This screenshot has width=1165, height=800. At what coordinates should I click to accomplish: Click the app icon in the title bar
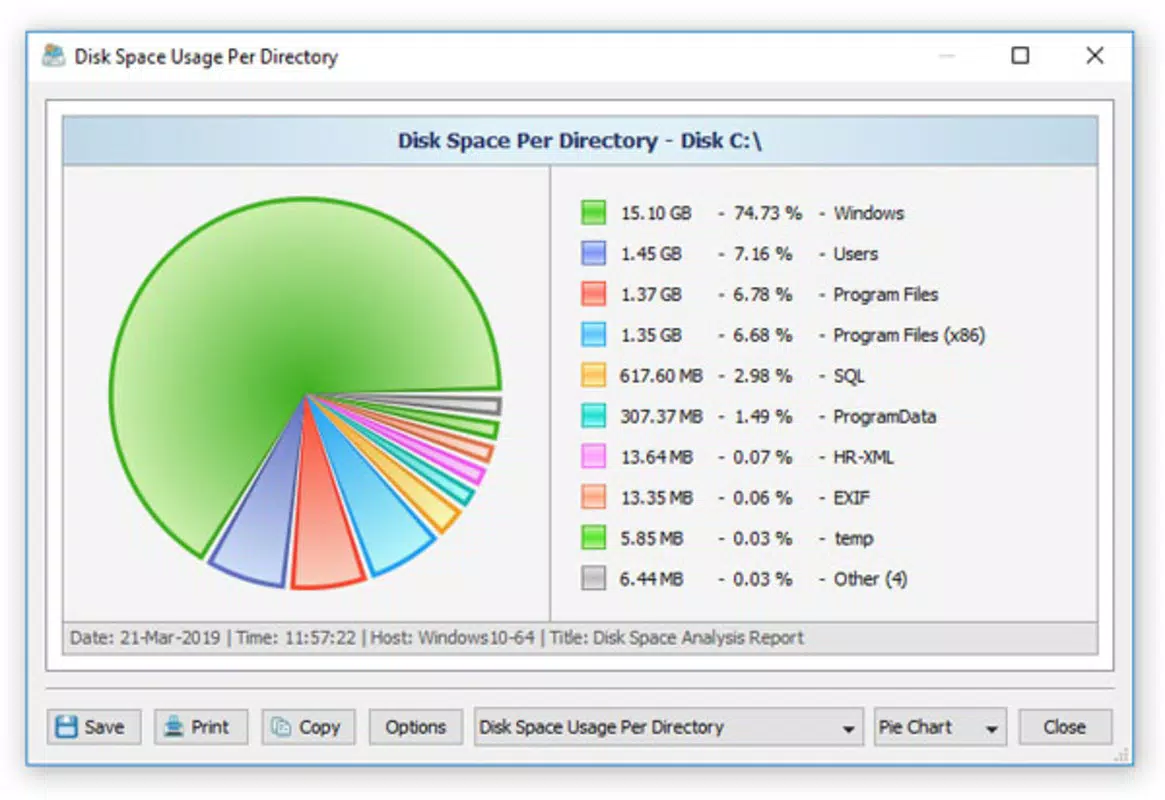(53, 56)
